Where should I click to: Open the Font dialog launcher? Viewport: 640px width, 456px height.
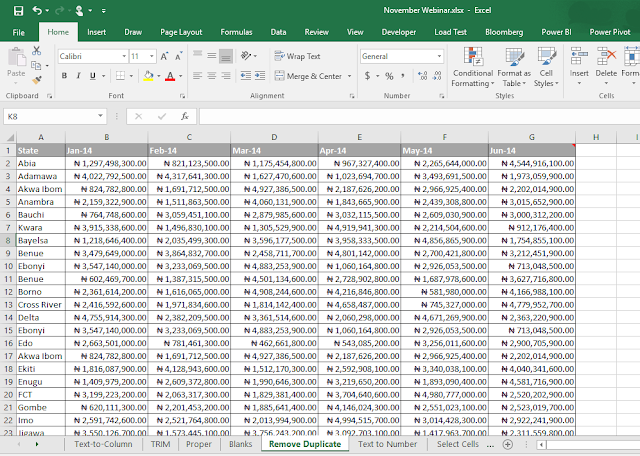coord(182,96)
